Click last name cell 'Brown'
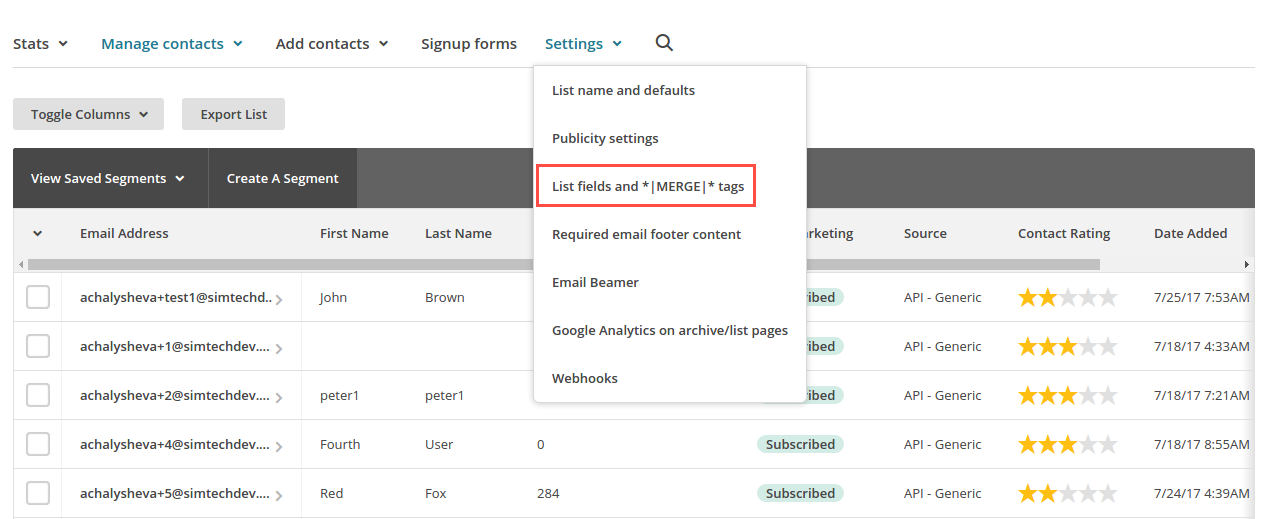The width and height of the screenshot is (1262, 519). (x=444, y=297)
